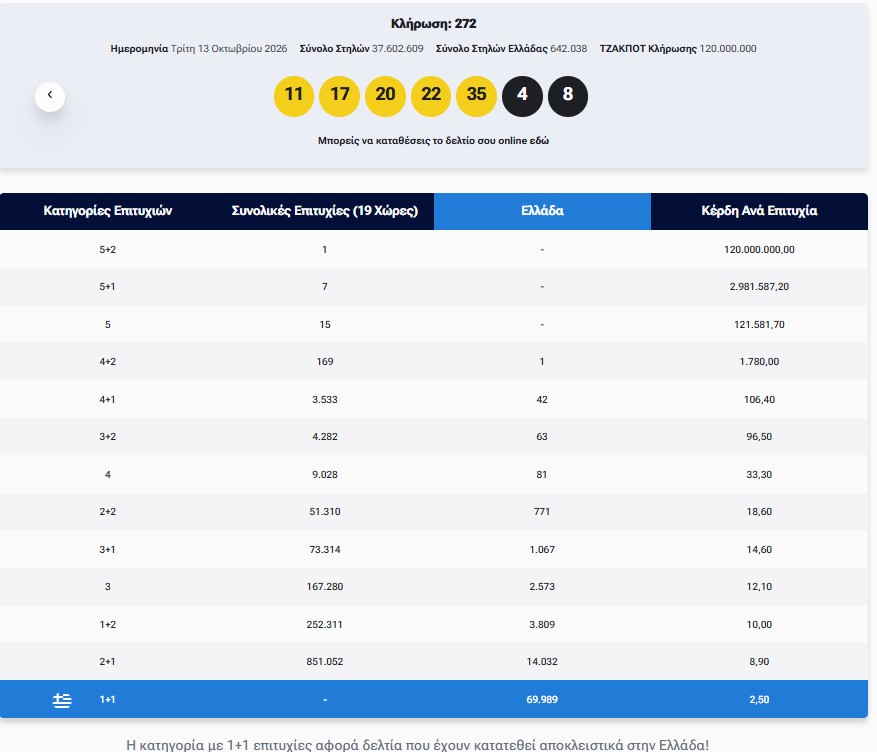The image size is (877, 752).
Task: Click prize amount 8,90
Action: pos(759,661)
